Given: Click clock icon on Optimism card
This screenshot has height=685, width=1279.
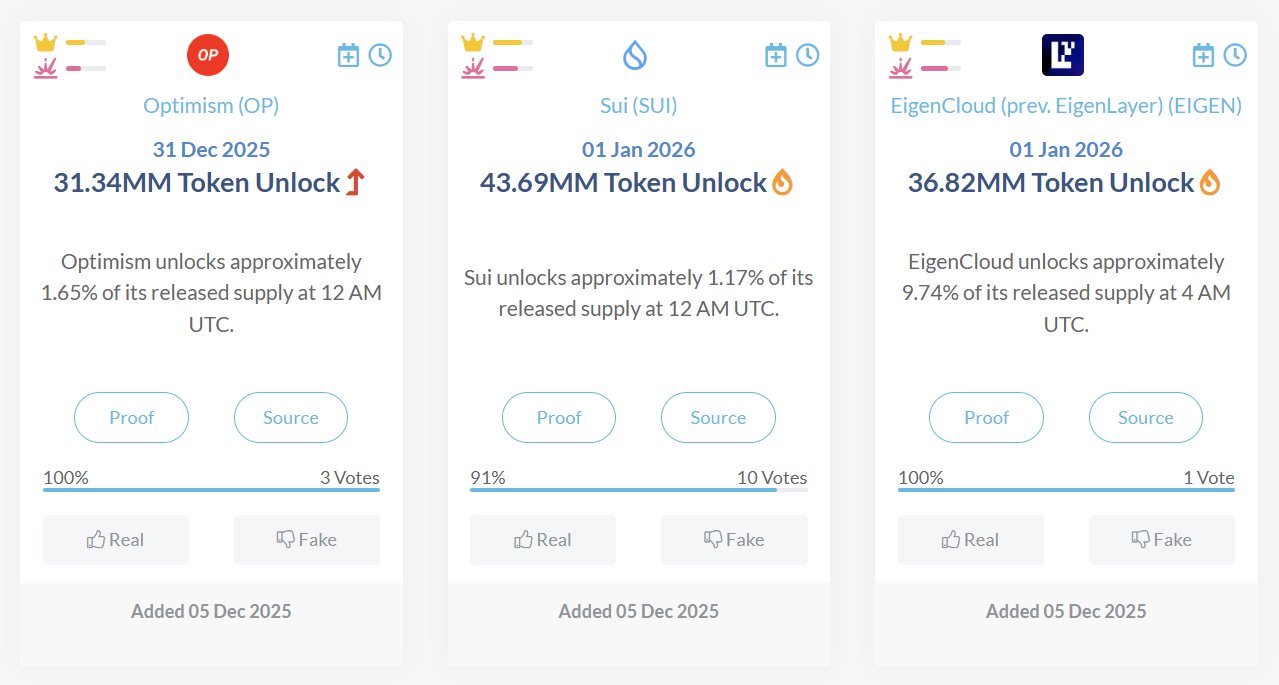Looking at the screenshot, I should point(380,55).
